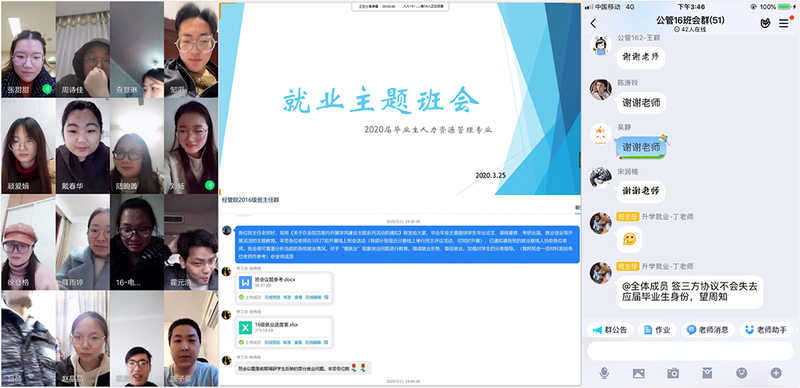Screen dimensions: 800x388
Task: View 42人在线 online members list
Action: coord(690,30)
